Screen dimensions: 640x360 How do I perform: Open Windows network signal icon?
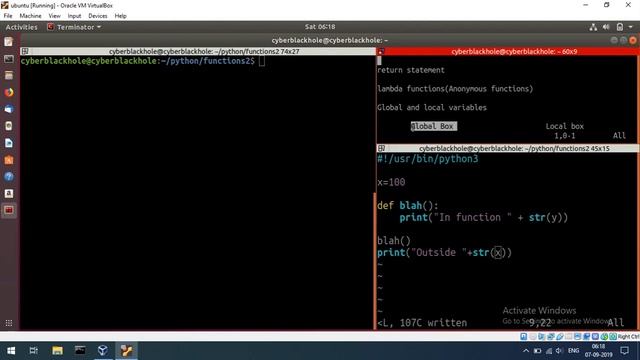point(549,351)
